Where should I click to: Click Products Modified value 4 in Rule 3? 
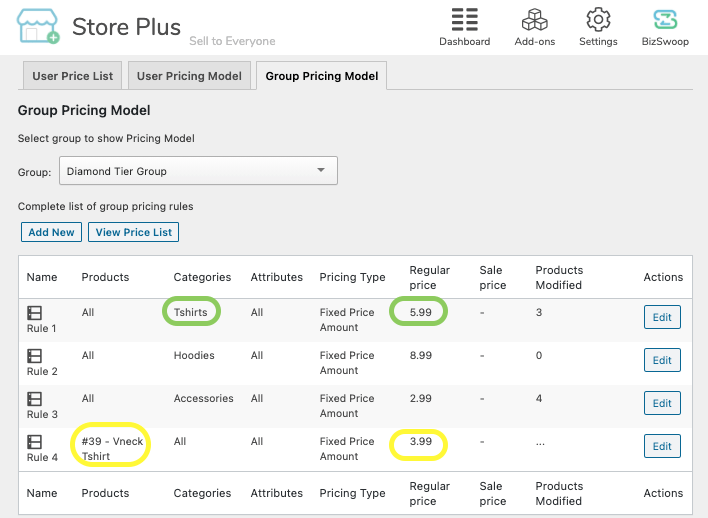point(539,398)
